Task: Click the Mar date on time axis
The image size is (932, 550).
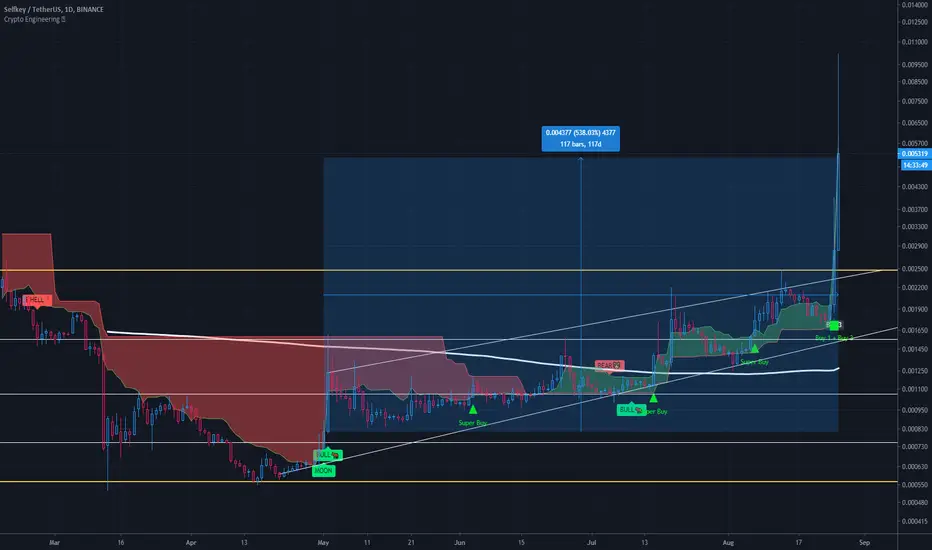Action: tap(55, 542)
